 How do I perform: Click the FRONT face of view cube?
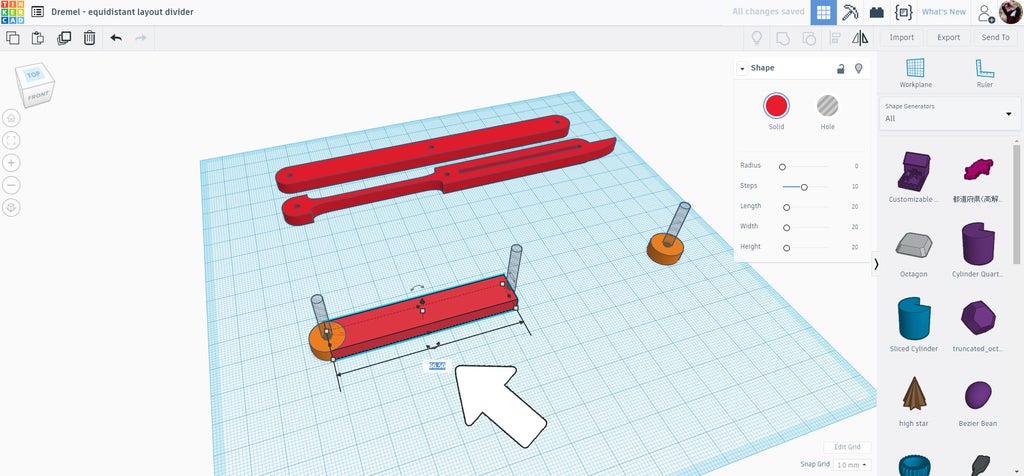click(x=38, y=95)
